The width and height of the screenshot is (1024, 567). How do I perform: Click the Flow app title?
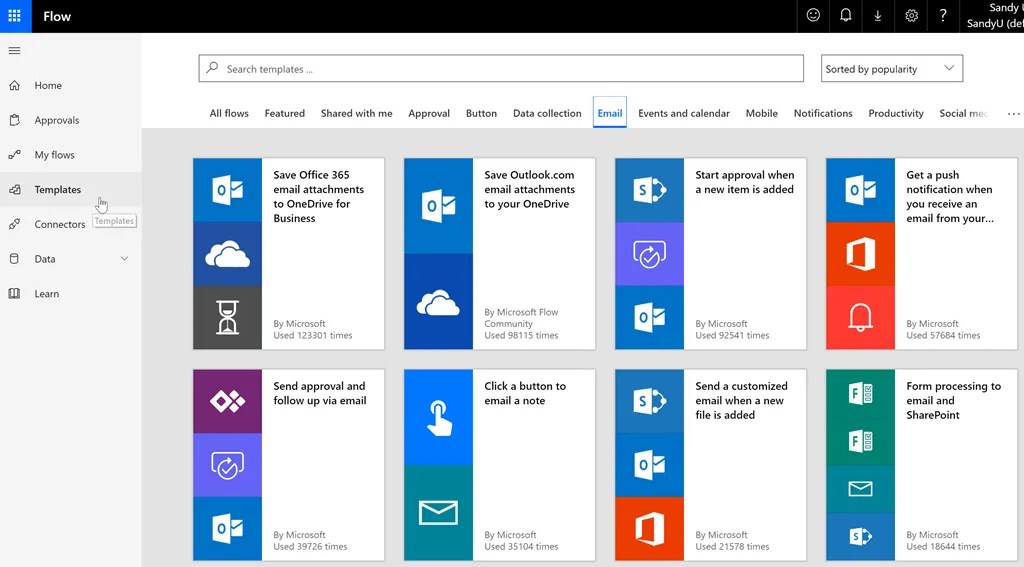click(57, 16)
